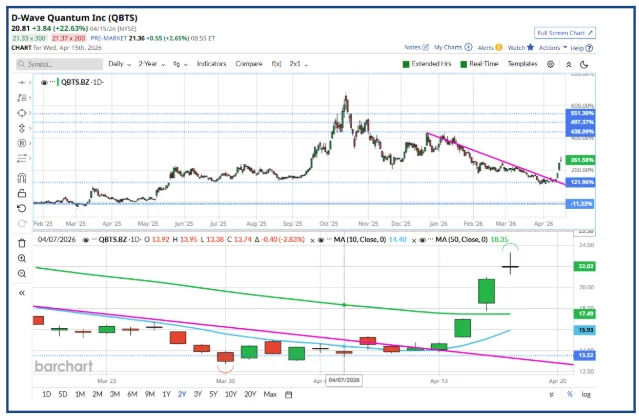Screen dimensions: 639x416
Task: Open the crosshair cursor tool
Action: pos(21,82)
